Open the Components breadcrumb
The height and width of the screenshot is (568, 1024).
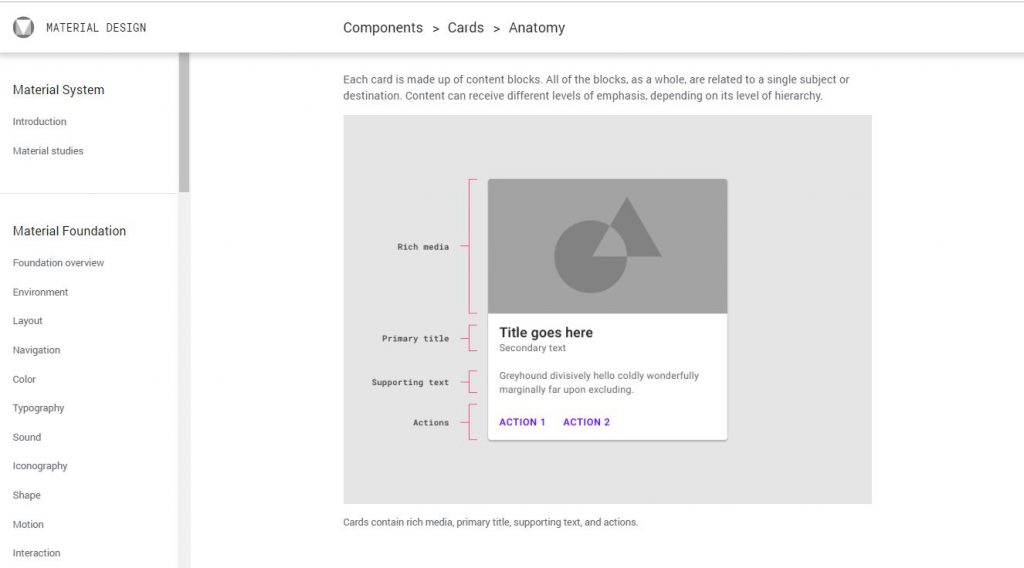click(x=383, y=27)
